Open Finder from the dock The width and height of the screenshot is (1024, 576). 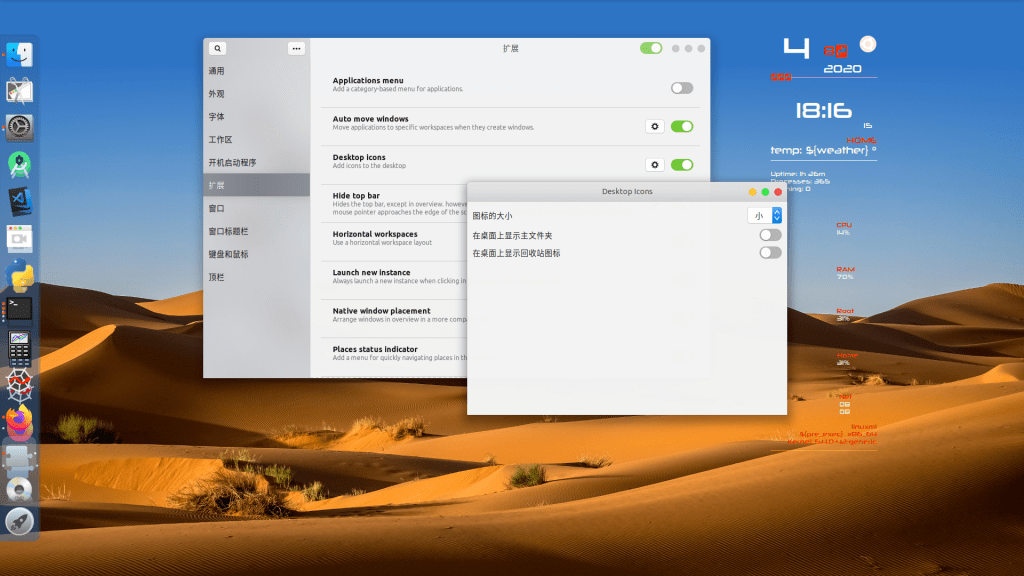coord(19,55)
